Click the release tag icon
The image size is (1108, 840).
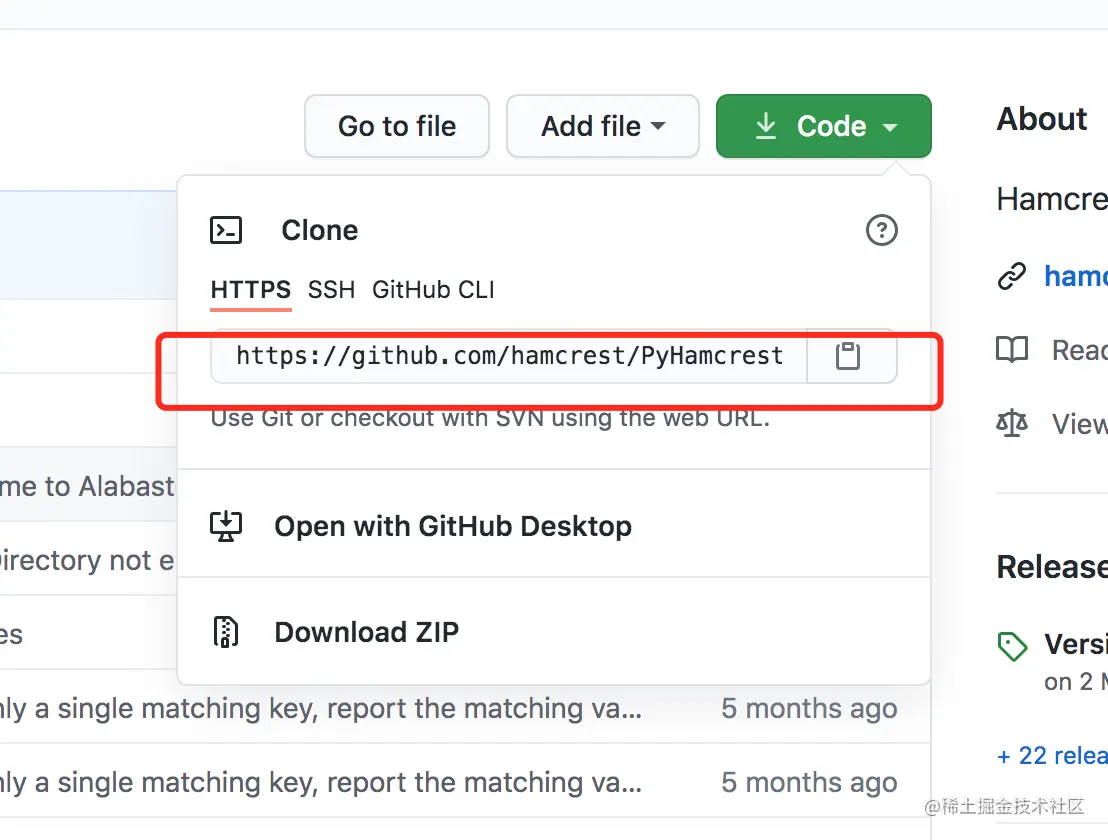pos(1013,646)
